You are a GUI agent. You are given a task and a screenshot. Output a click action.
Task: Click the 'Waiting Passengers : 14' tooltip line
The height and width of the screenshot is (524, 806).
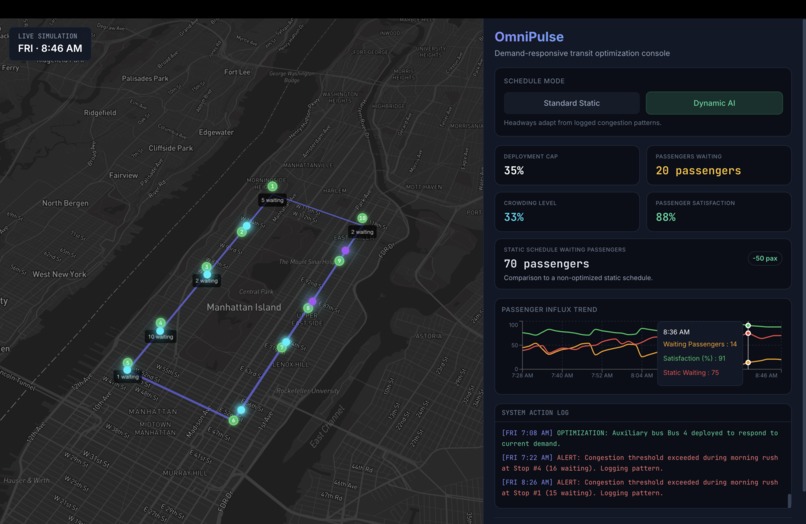click(x=700, y=344)
